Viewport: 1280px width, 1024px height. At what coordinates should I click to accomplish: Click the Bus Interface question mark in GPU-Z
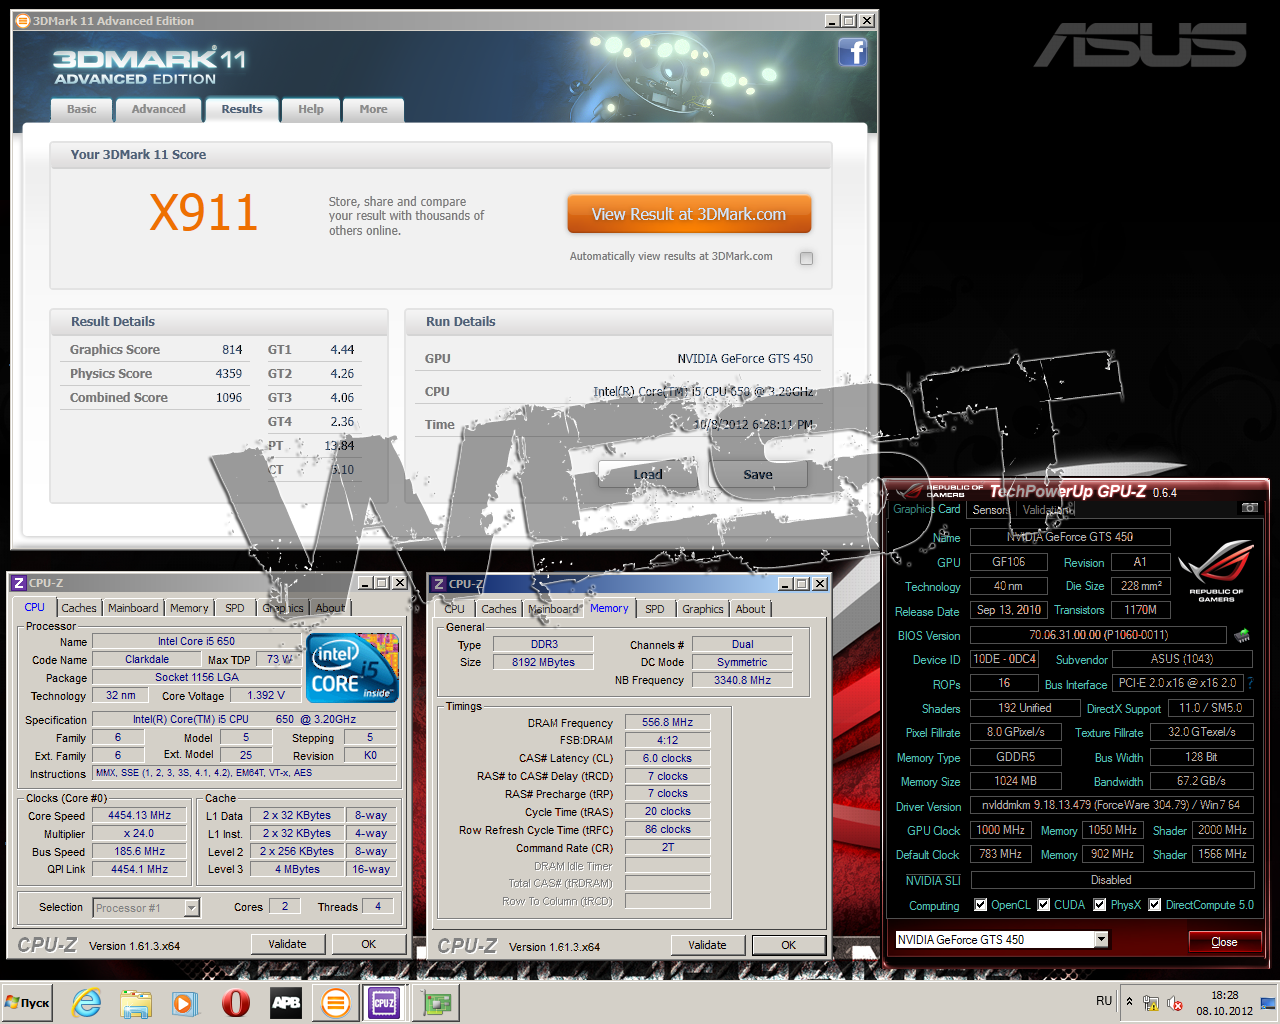(x=1250, y=684)
